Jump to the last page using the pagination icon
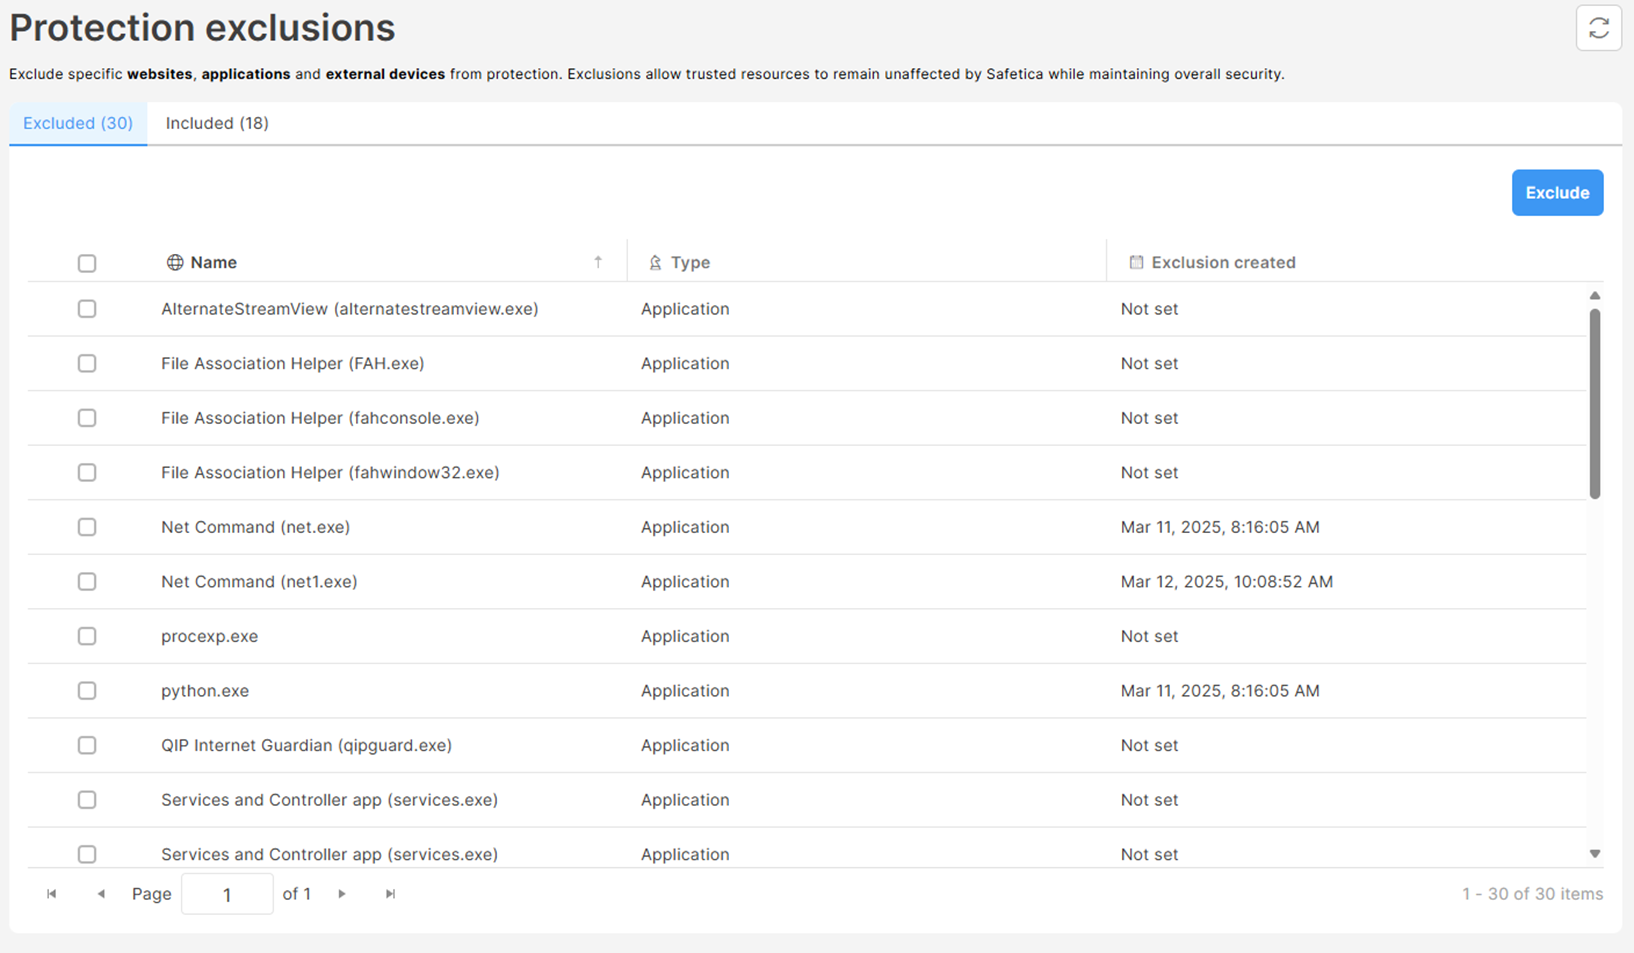Screen dimensions: 1634x953 (390, 893)
